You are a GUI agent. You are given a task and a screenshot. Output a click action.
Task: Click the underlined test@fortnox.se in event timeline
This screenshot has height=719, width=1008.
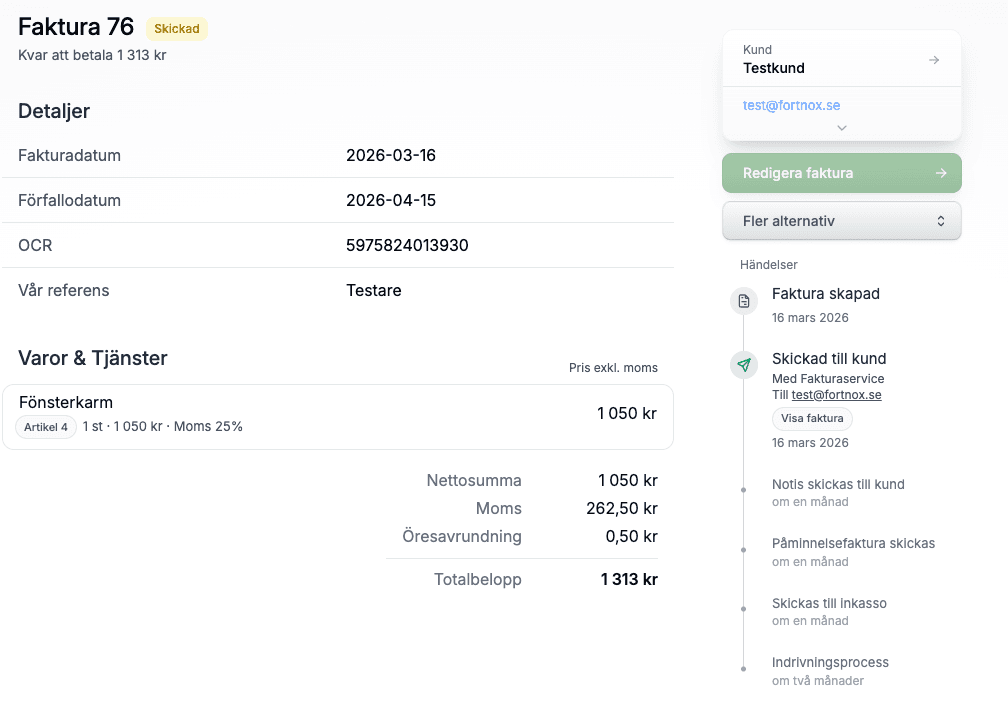click(836, 395)
